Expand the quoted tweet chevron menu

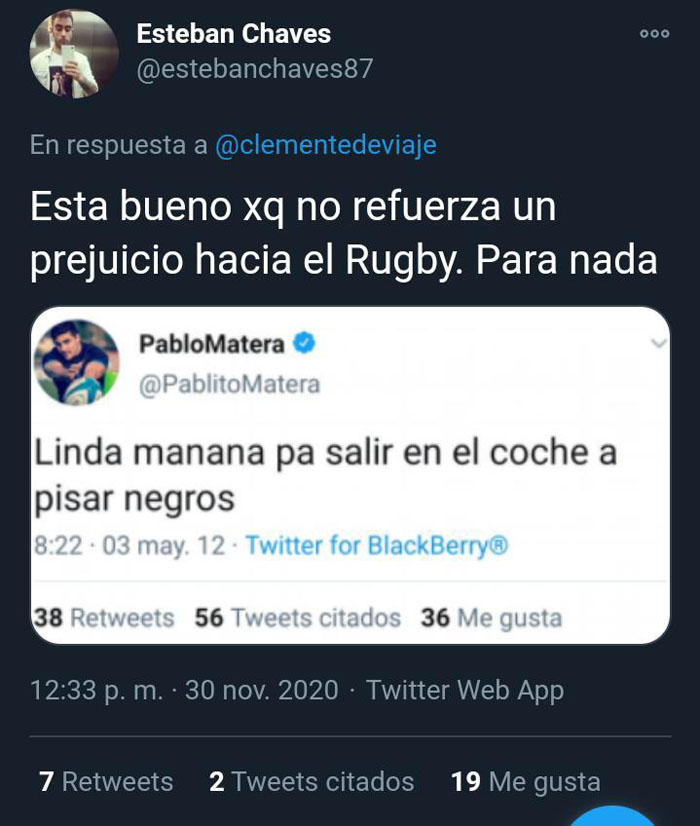[x=658, y=343]
